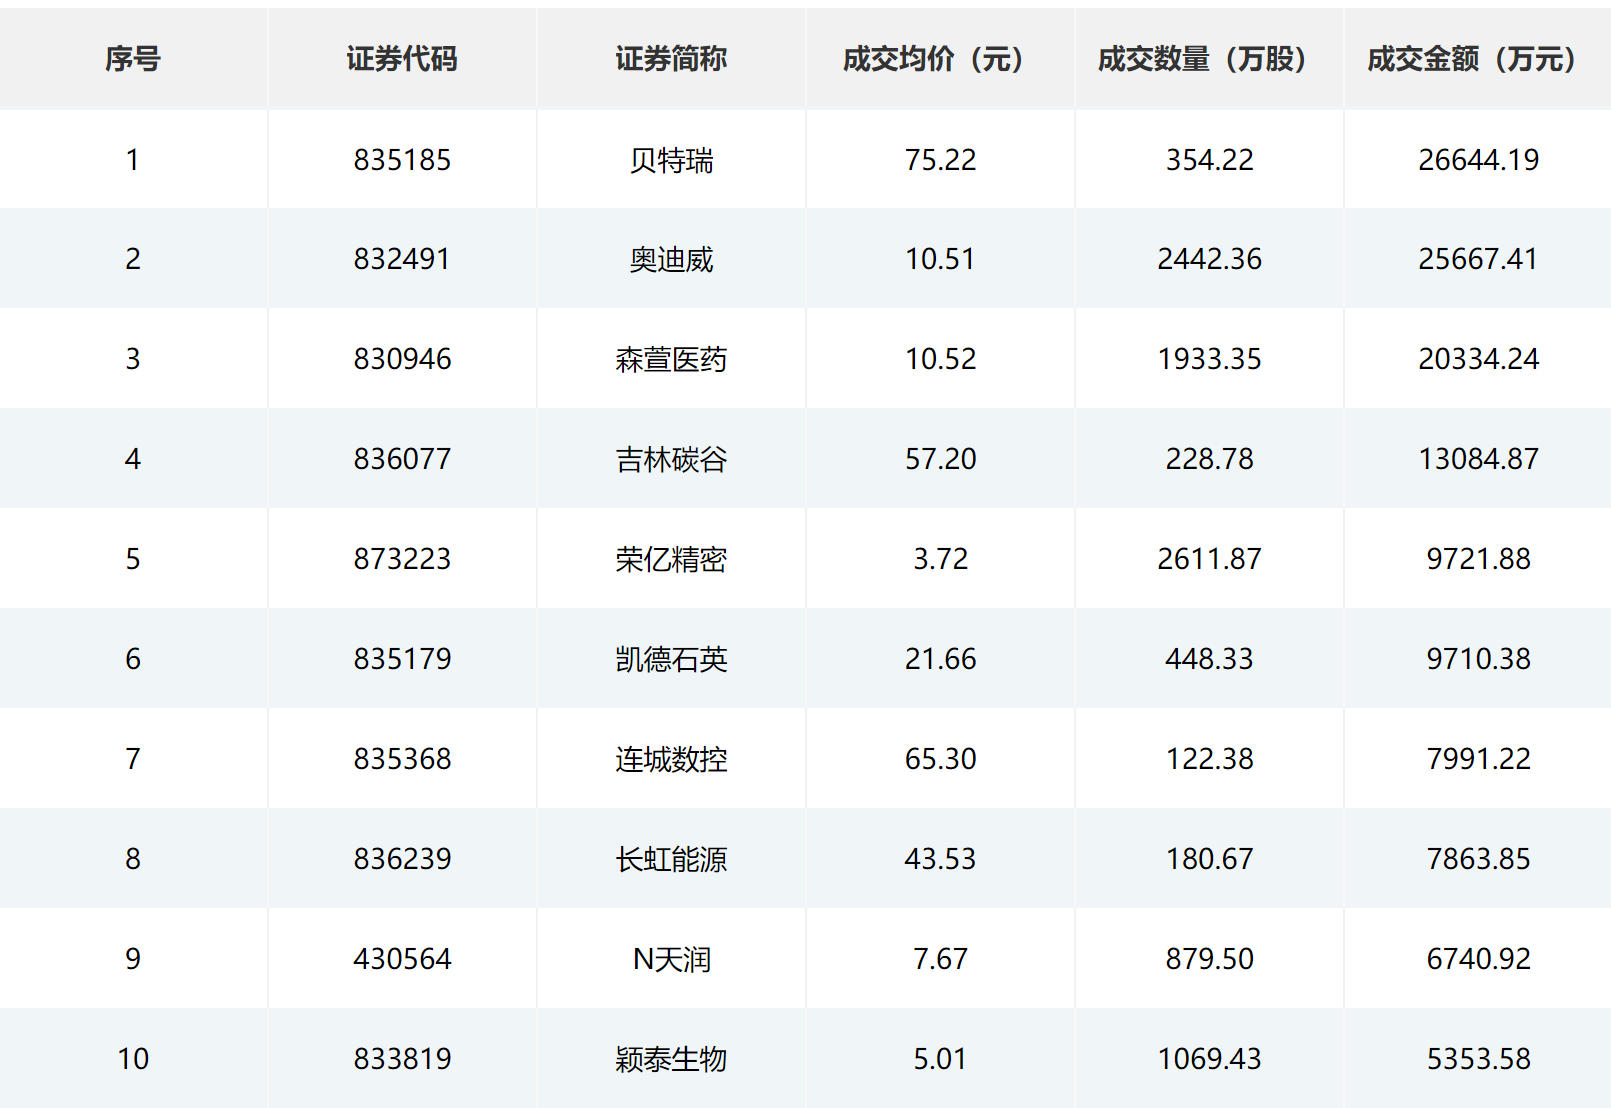This screenshot has height=1108, width=1611.
Task: Select the name 奥迪威
Action: point(671,259)
